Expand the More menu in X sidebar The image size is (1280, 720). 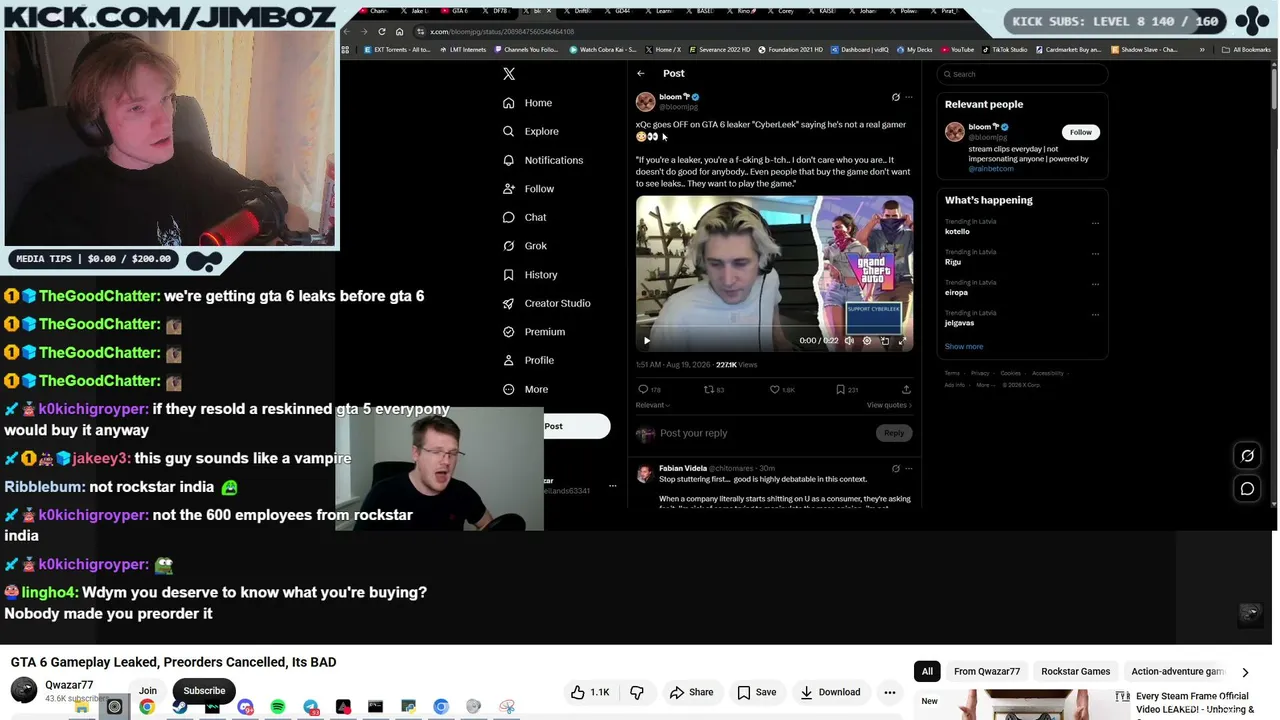(x=526, y=389)
